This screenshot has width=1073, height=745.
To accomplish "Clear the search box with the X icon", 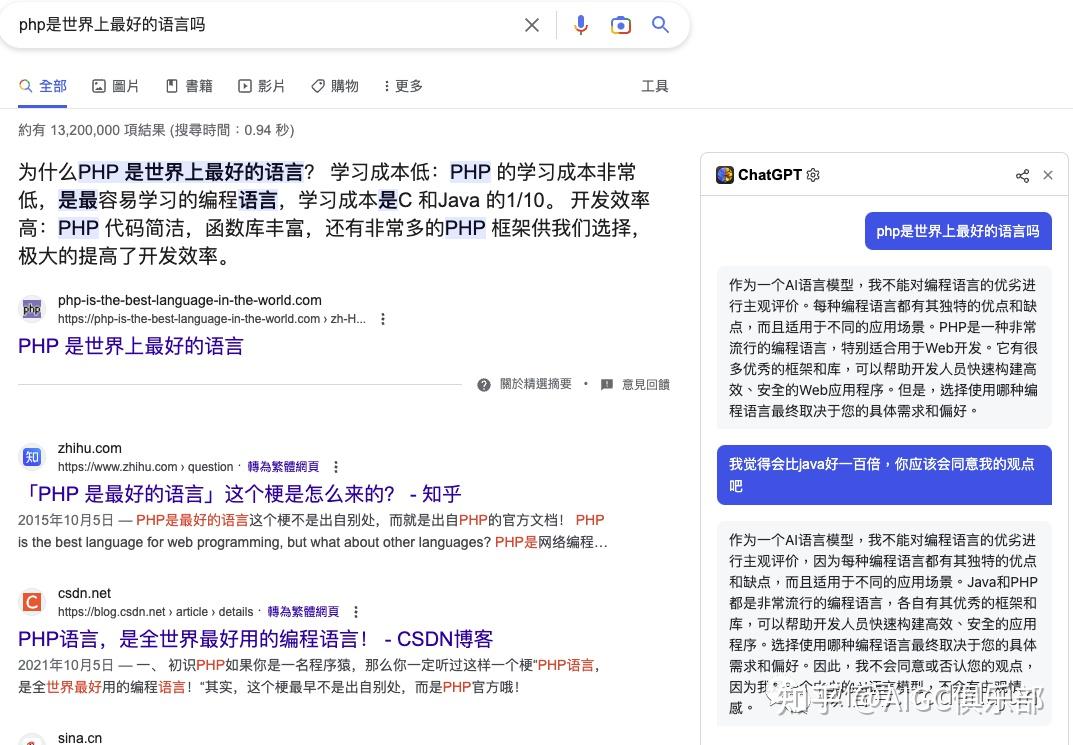I will tap(532, 25).
